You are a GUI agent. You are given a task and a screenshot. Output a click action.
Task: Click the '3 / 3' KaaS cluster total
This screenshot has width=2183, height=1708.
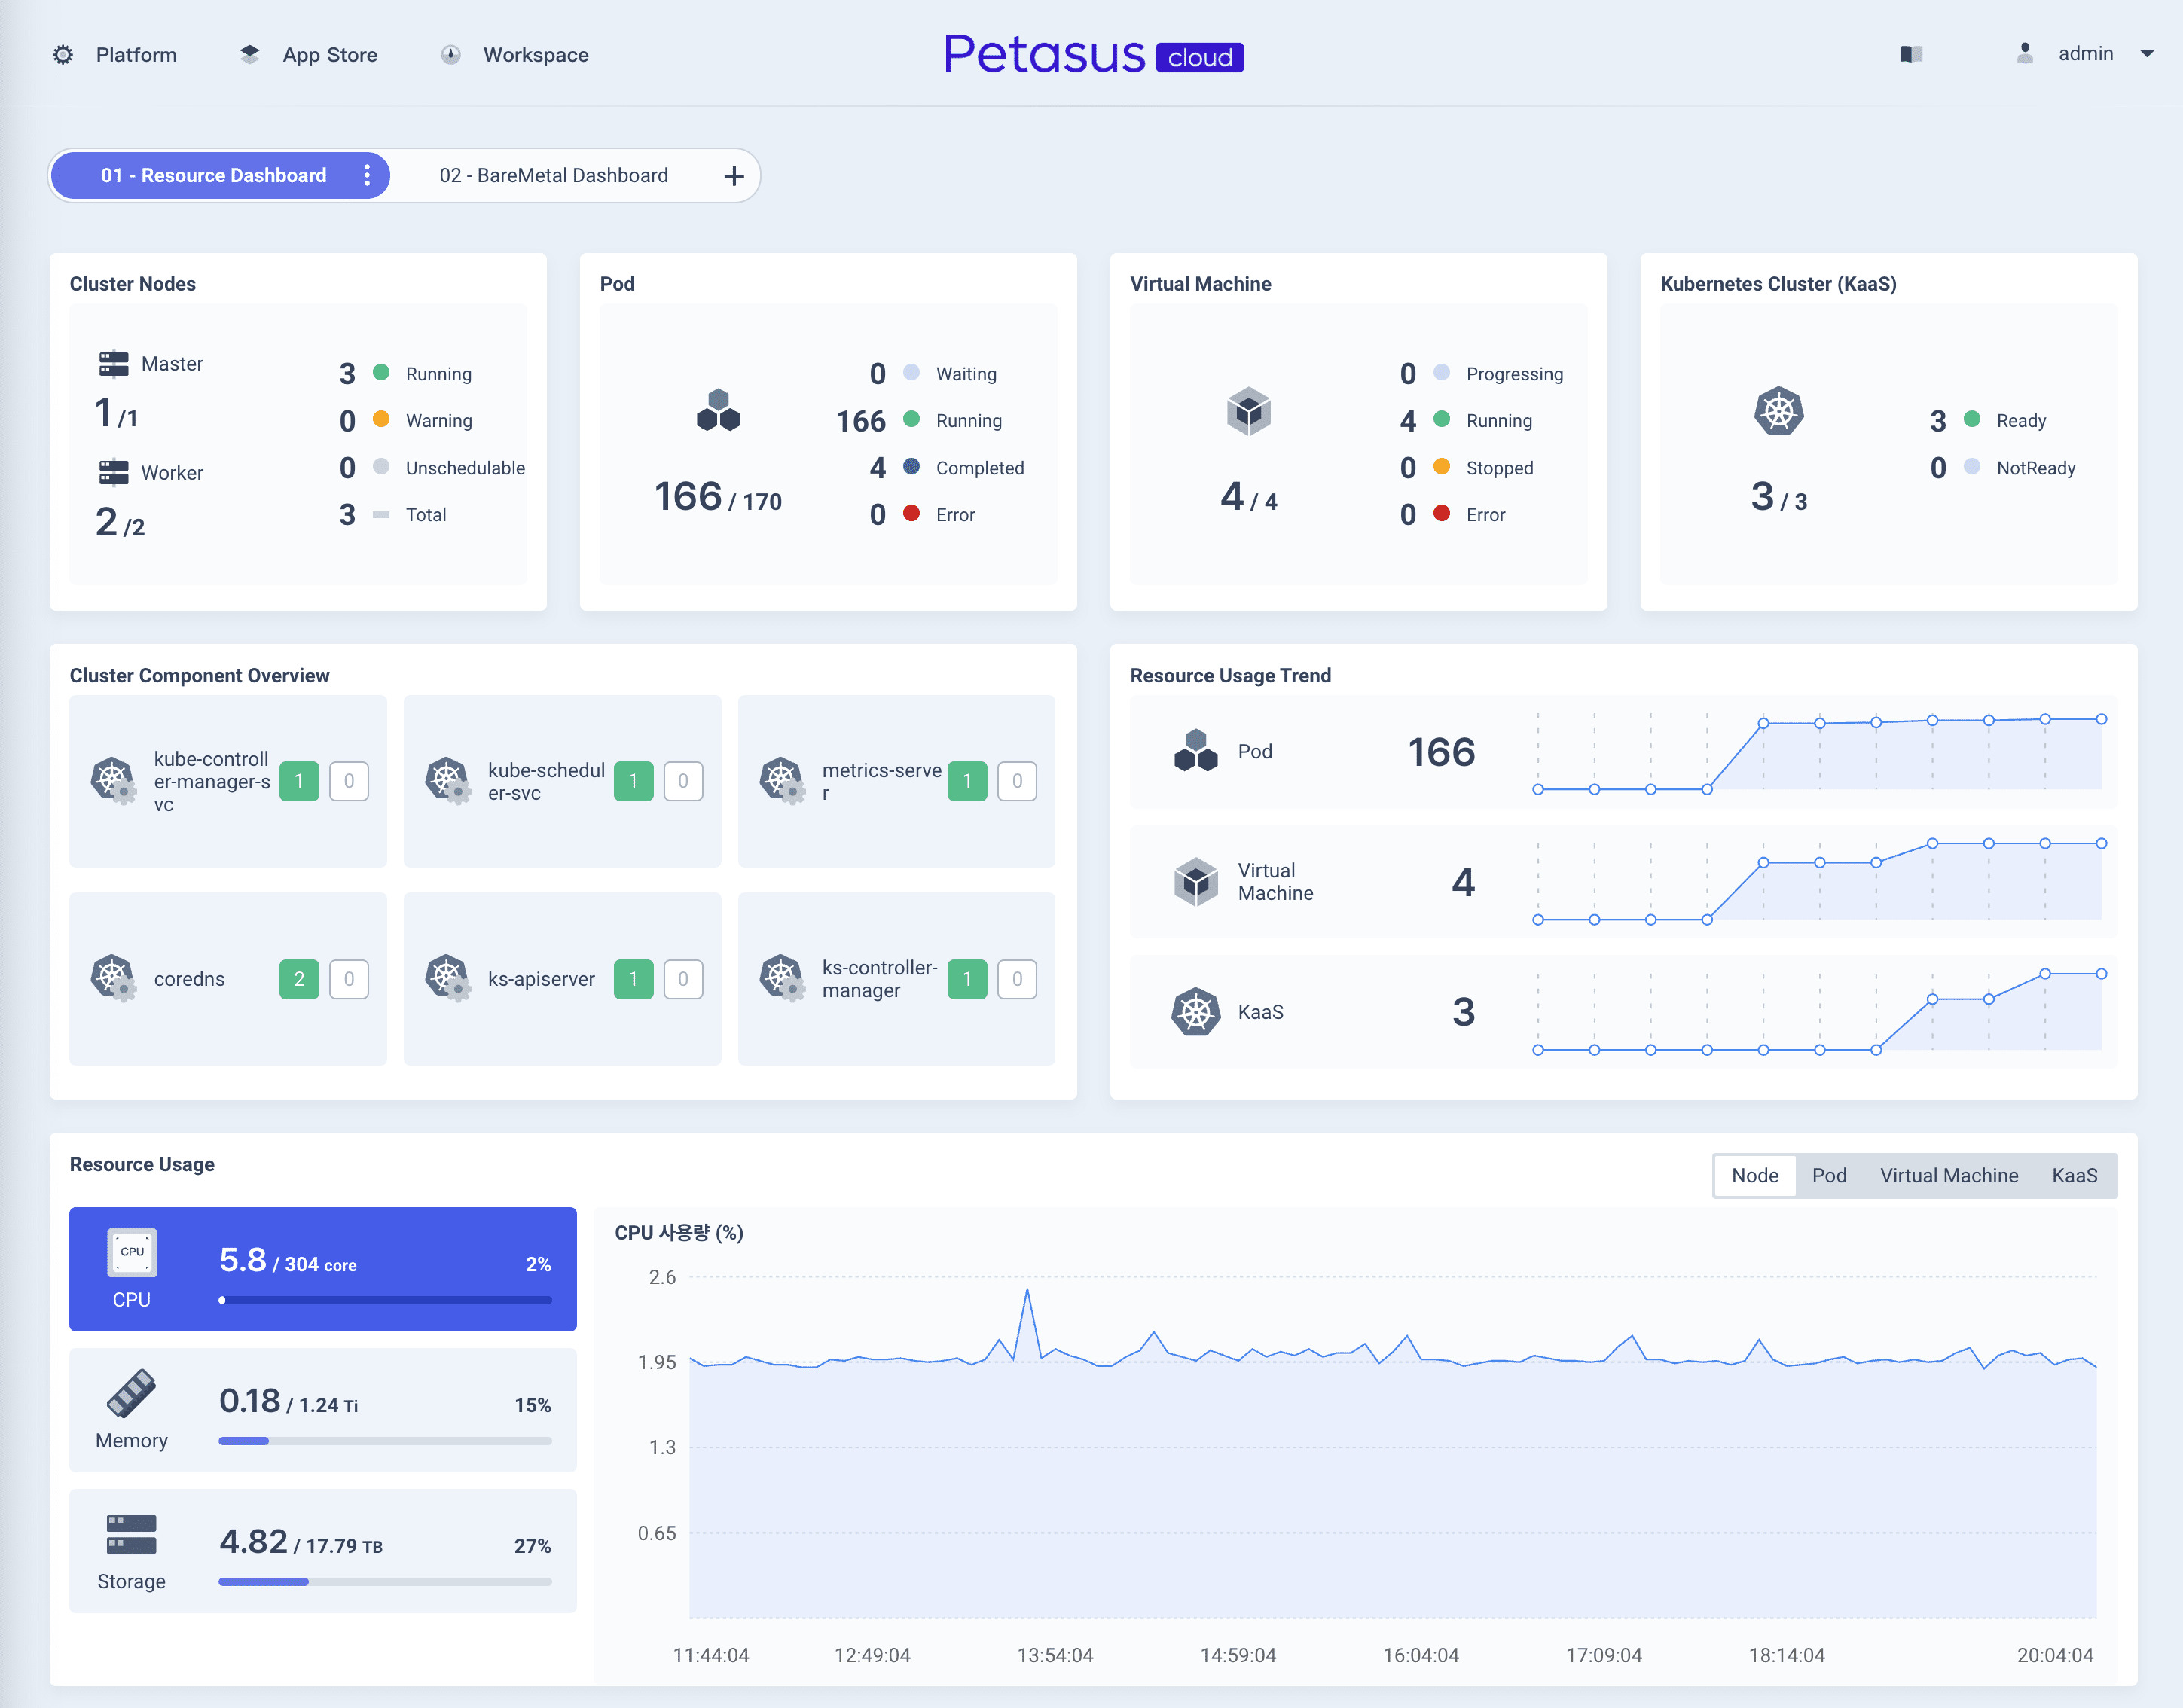(x=1779, y=497)
